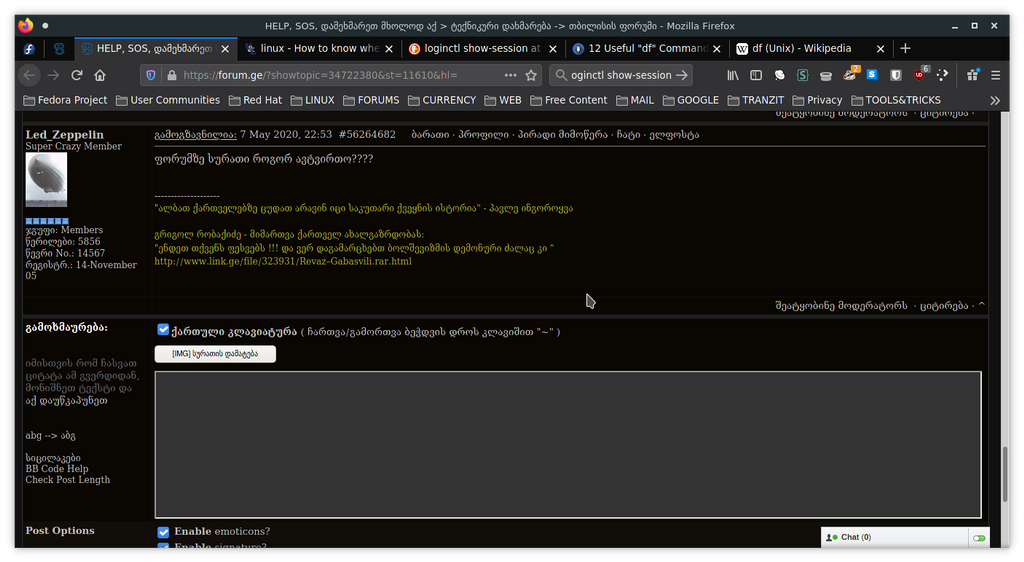Screen dimensions: 1024x562
Task: Click the smileys link above BB Code Help
Action: (x=53, y=458)
